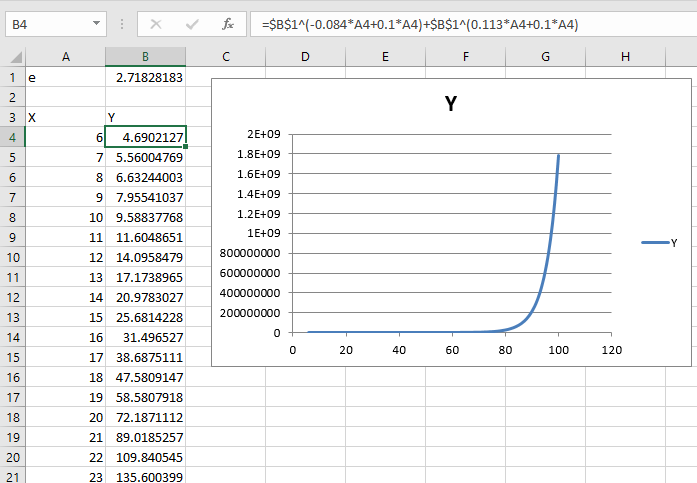Screen dimensions: 697x483
Task: Select cell with value 20.9783027
Action: click(x=145, y=297)
